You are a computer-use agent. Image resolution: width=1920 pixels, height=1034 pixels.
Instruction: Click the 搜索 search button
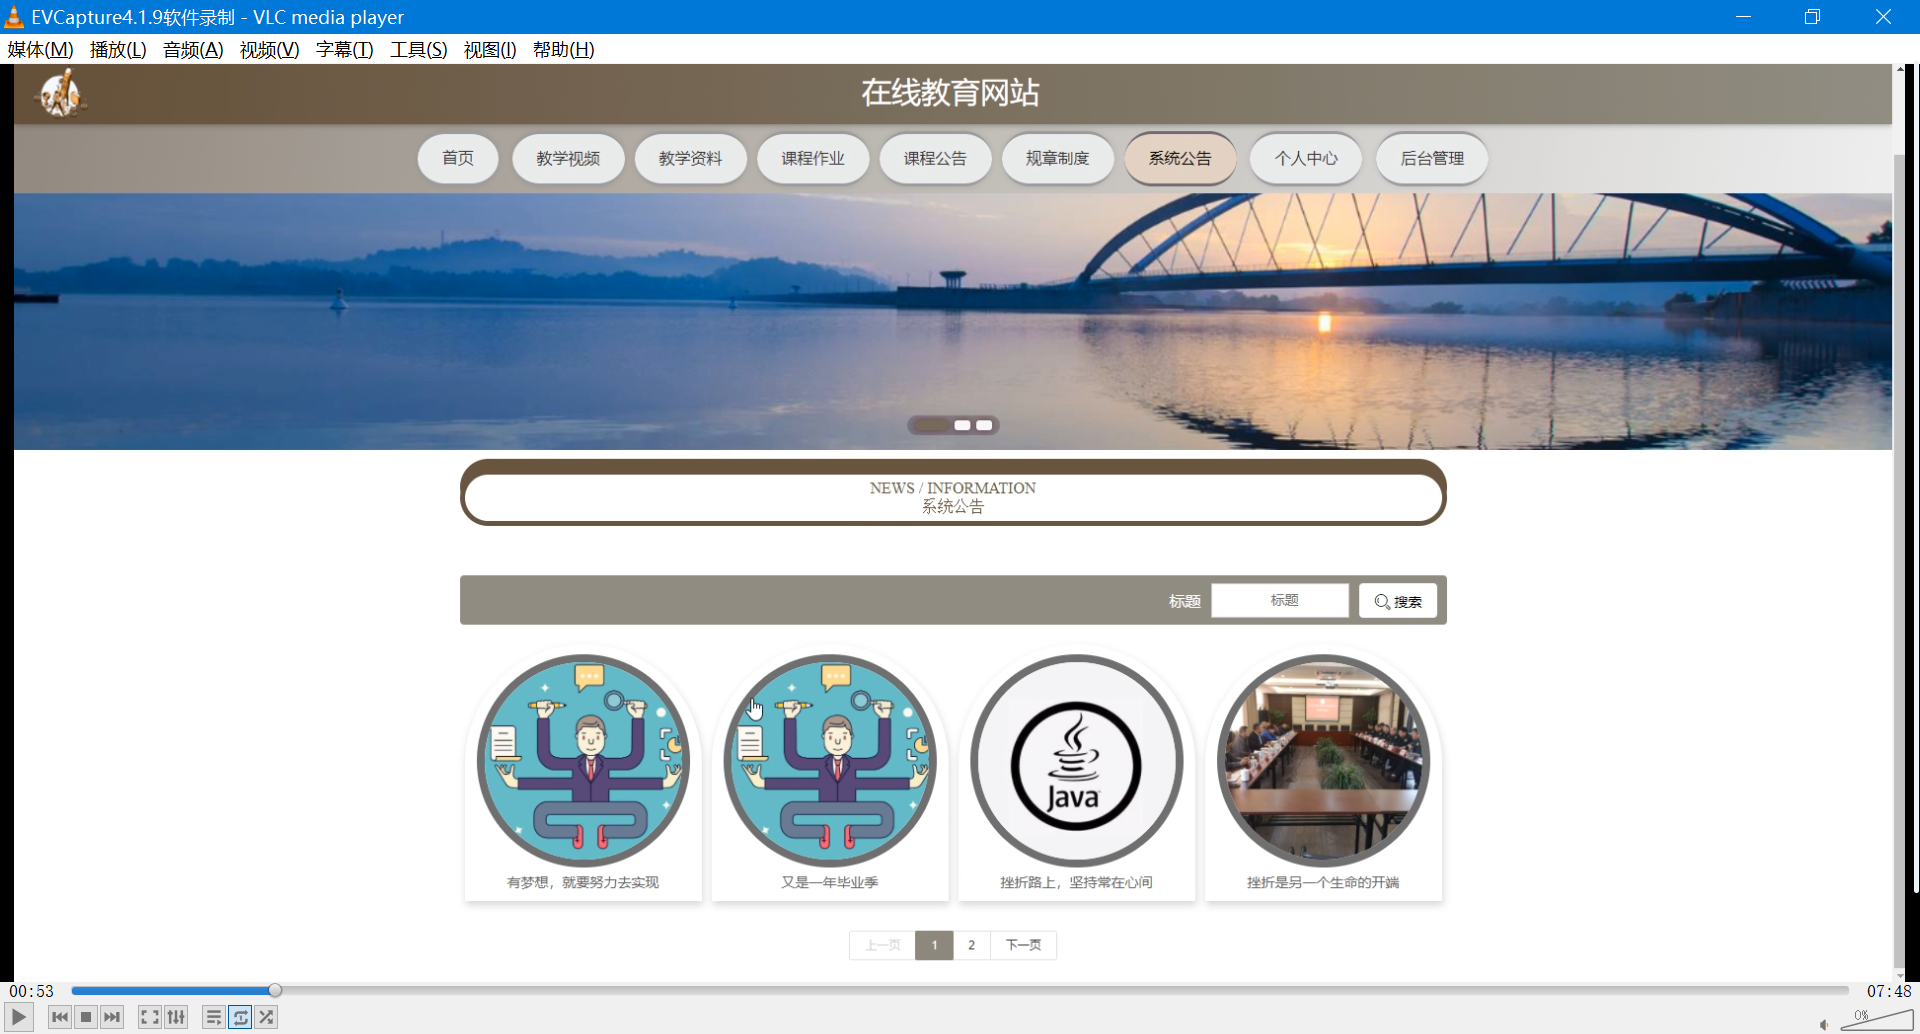pos(1398,601)
